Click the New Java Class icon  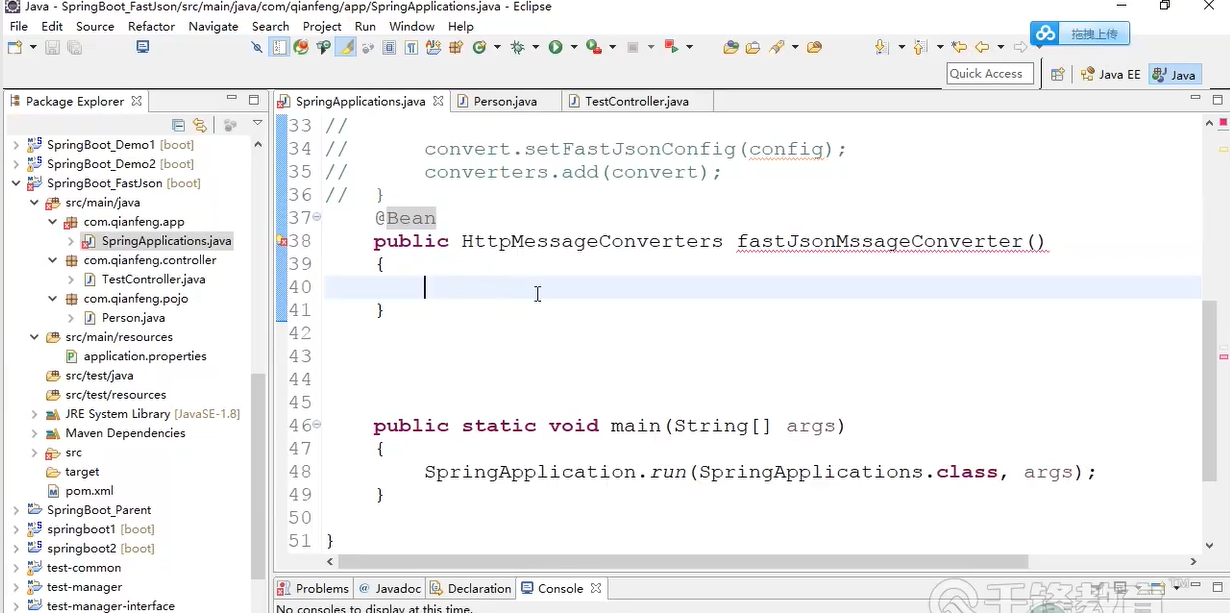479,47
